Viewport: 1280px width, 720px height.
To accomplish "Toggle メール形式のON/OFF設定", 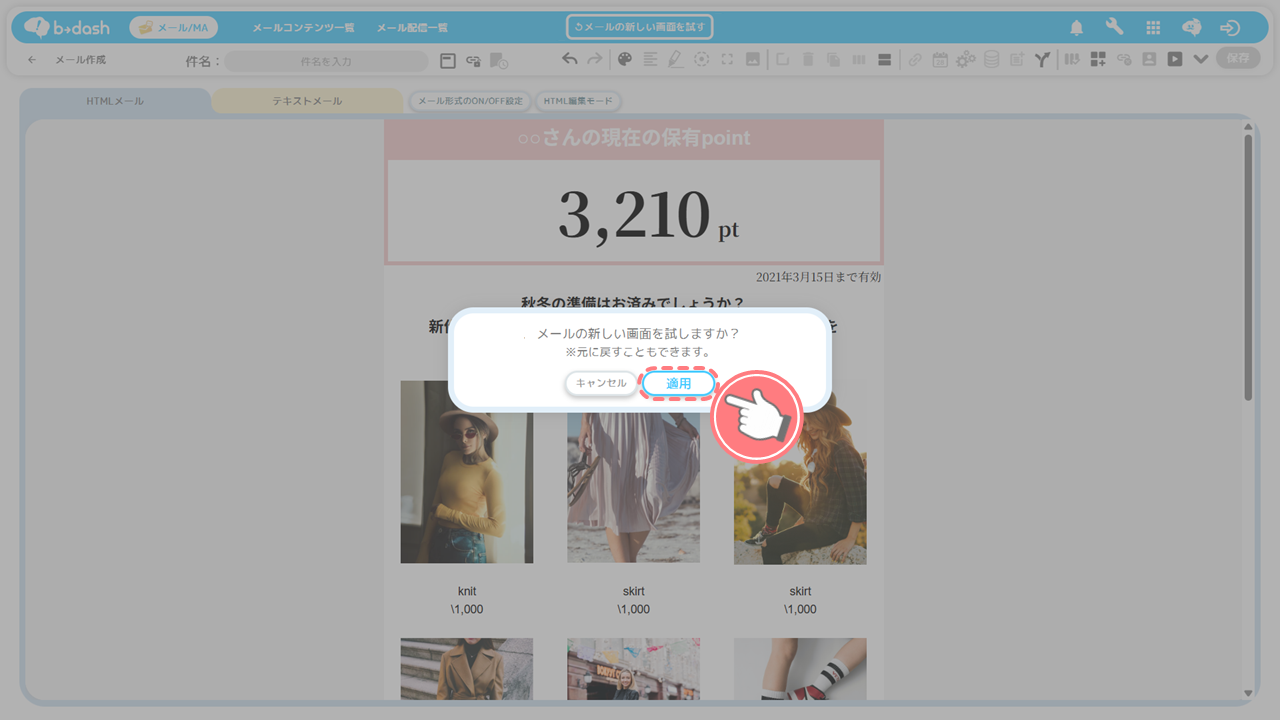I will click(x=470, y=101).
